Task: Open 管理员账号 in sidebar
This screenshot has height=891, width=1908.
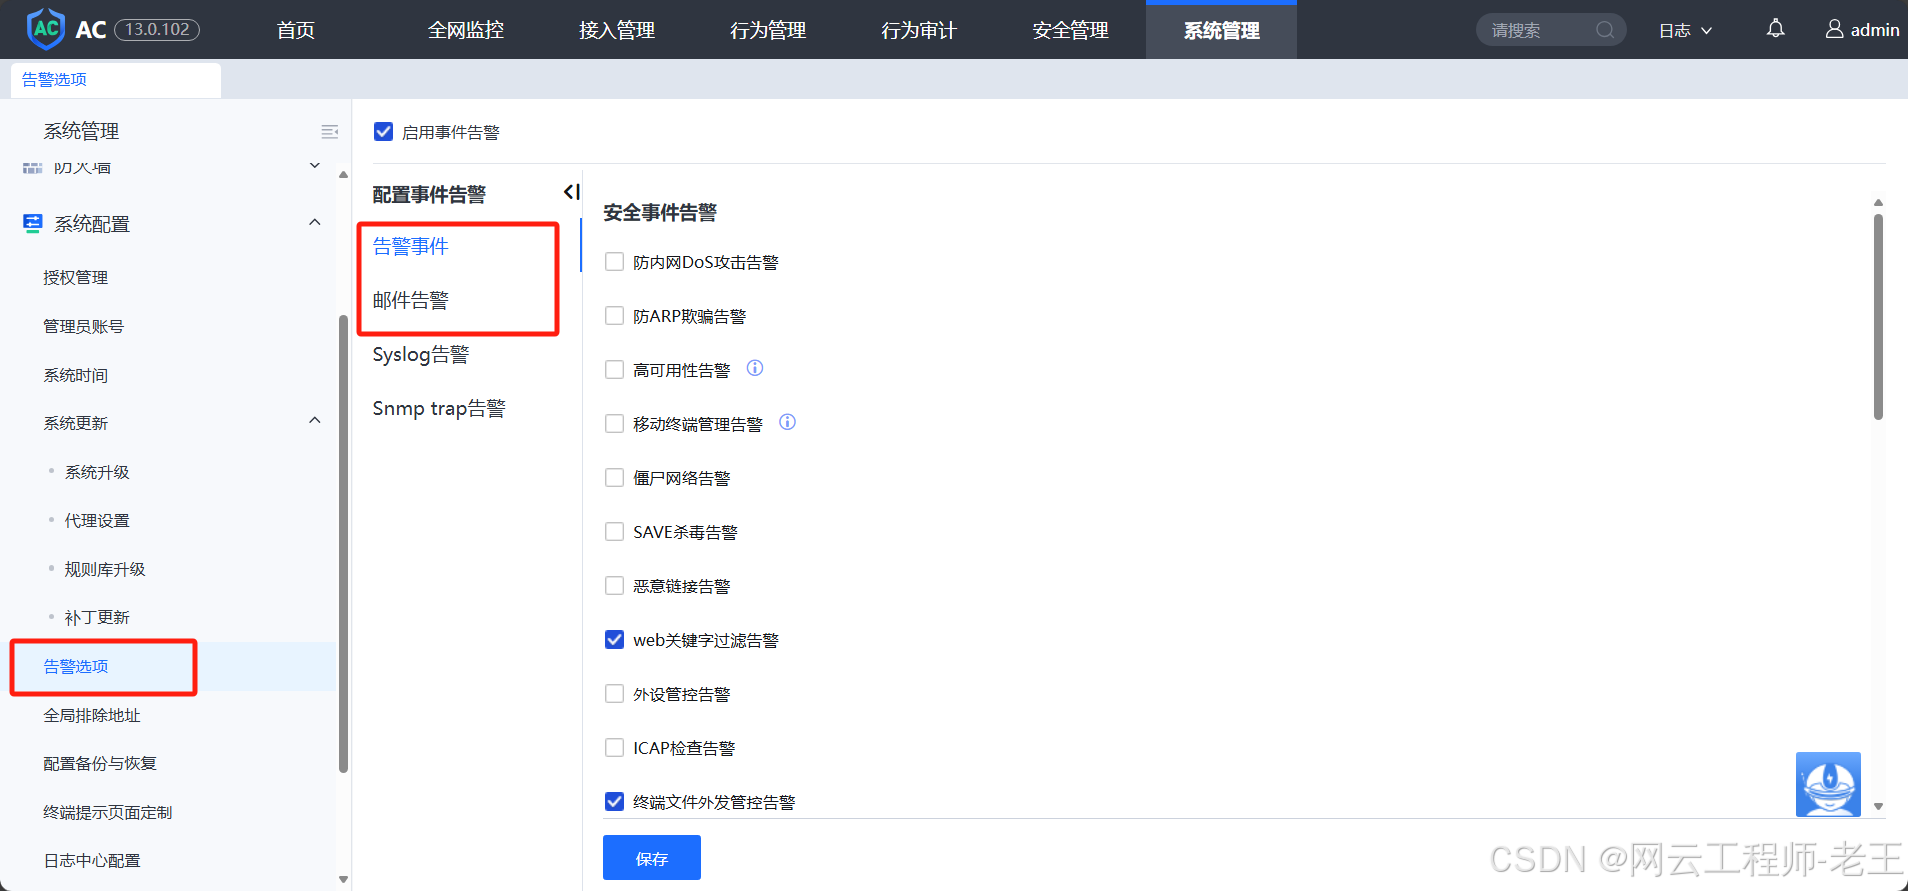Action: click(84, 326)
